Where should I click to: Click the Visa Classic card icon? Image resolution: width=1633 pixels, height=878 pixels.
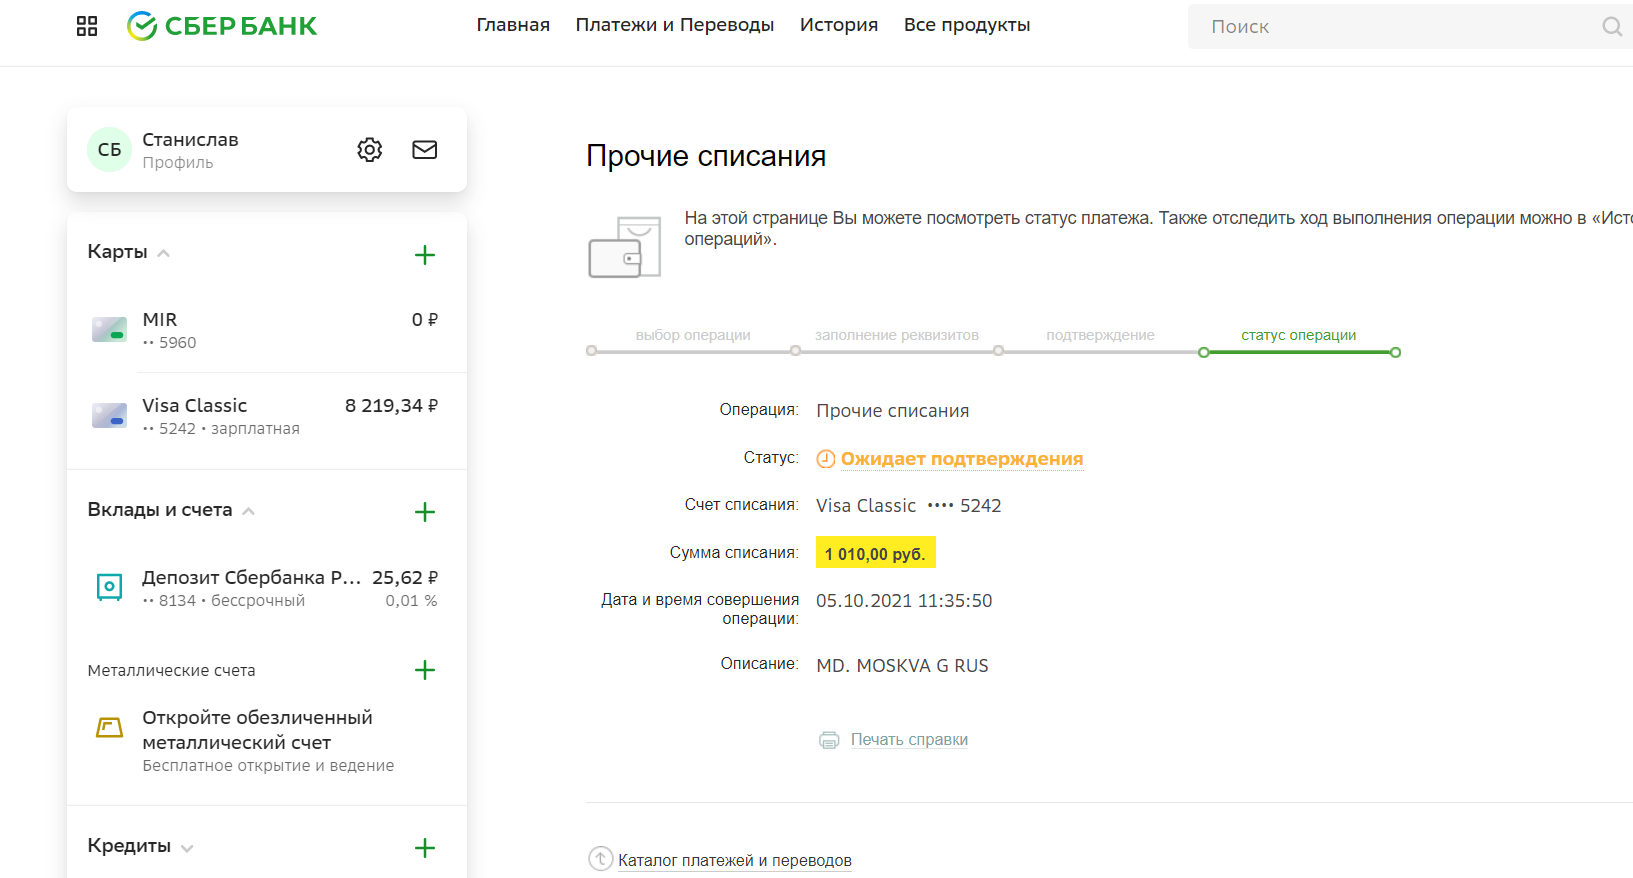pos(109,416)
